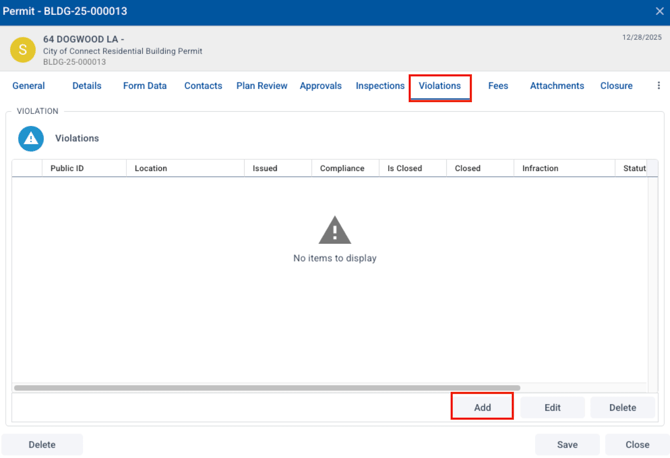Open the Details tab
The height and width of the screenshot is (458, 670).
click(86, 86)
